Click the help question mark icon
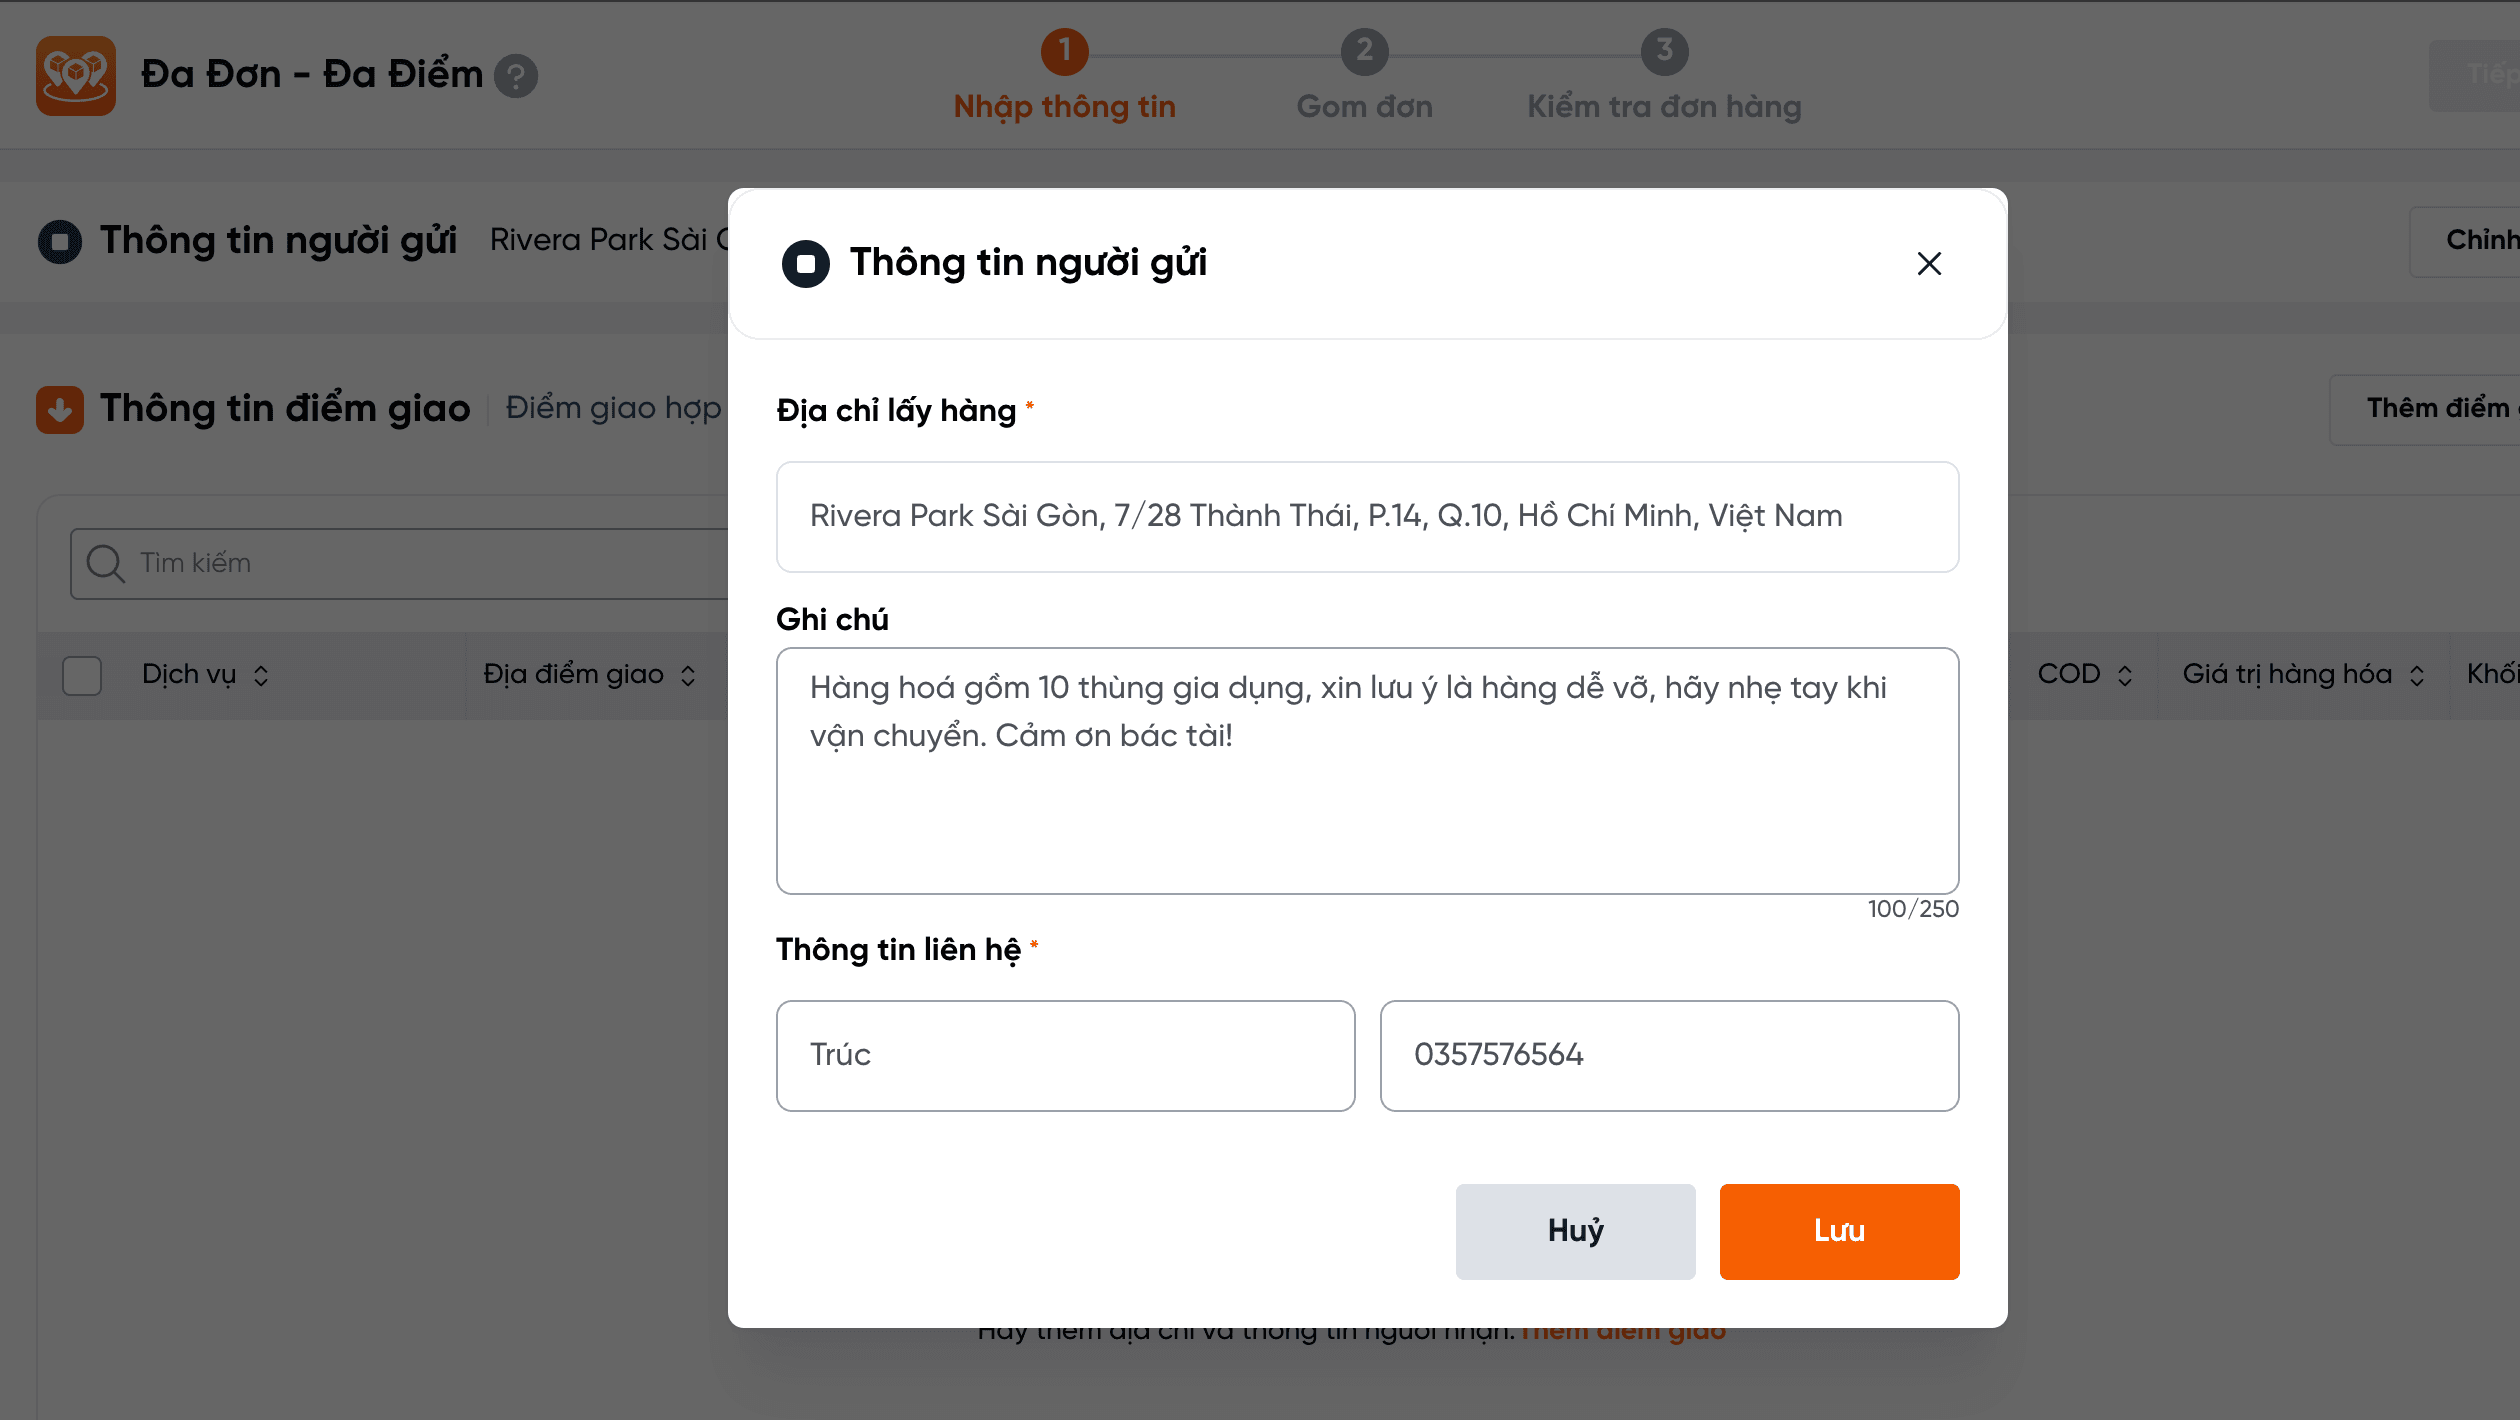2520x1420 pixels. (x=516, y=76)
